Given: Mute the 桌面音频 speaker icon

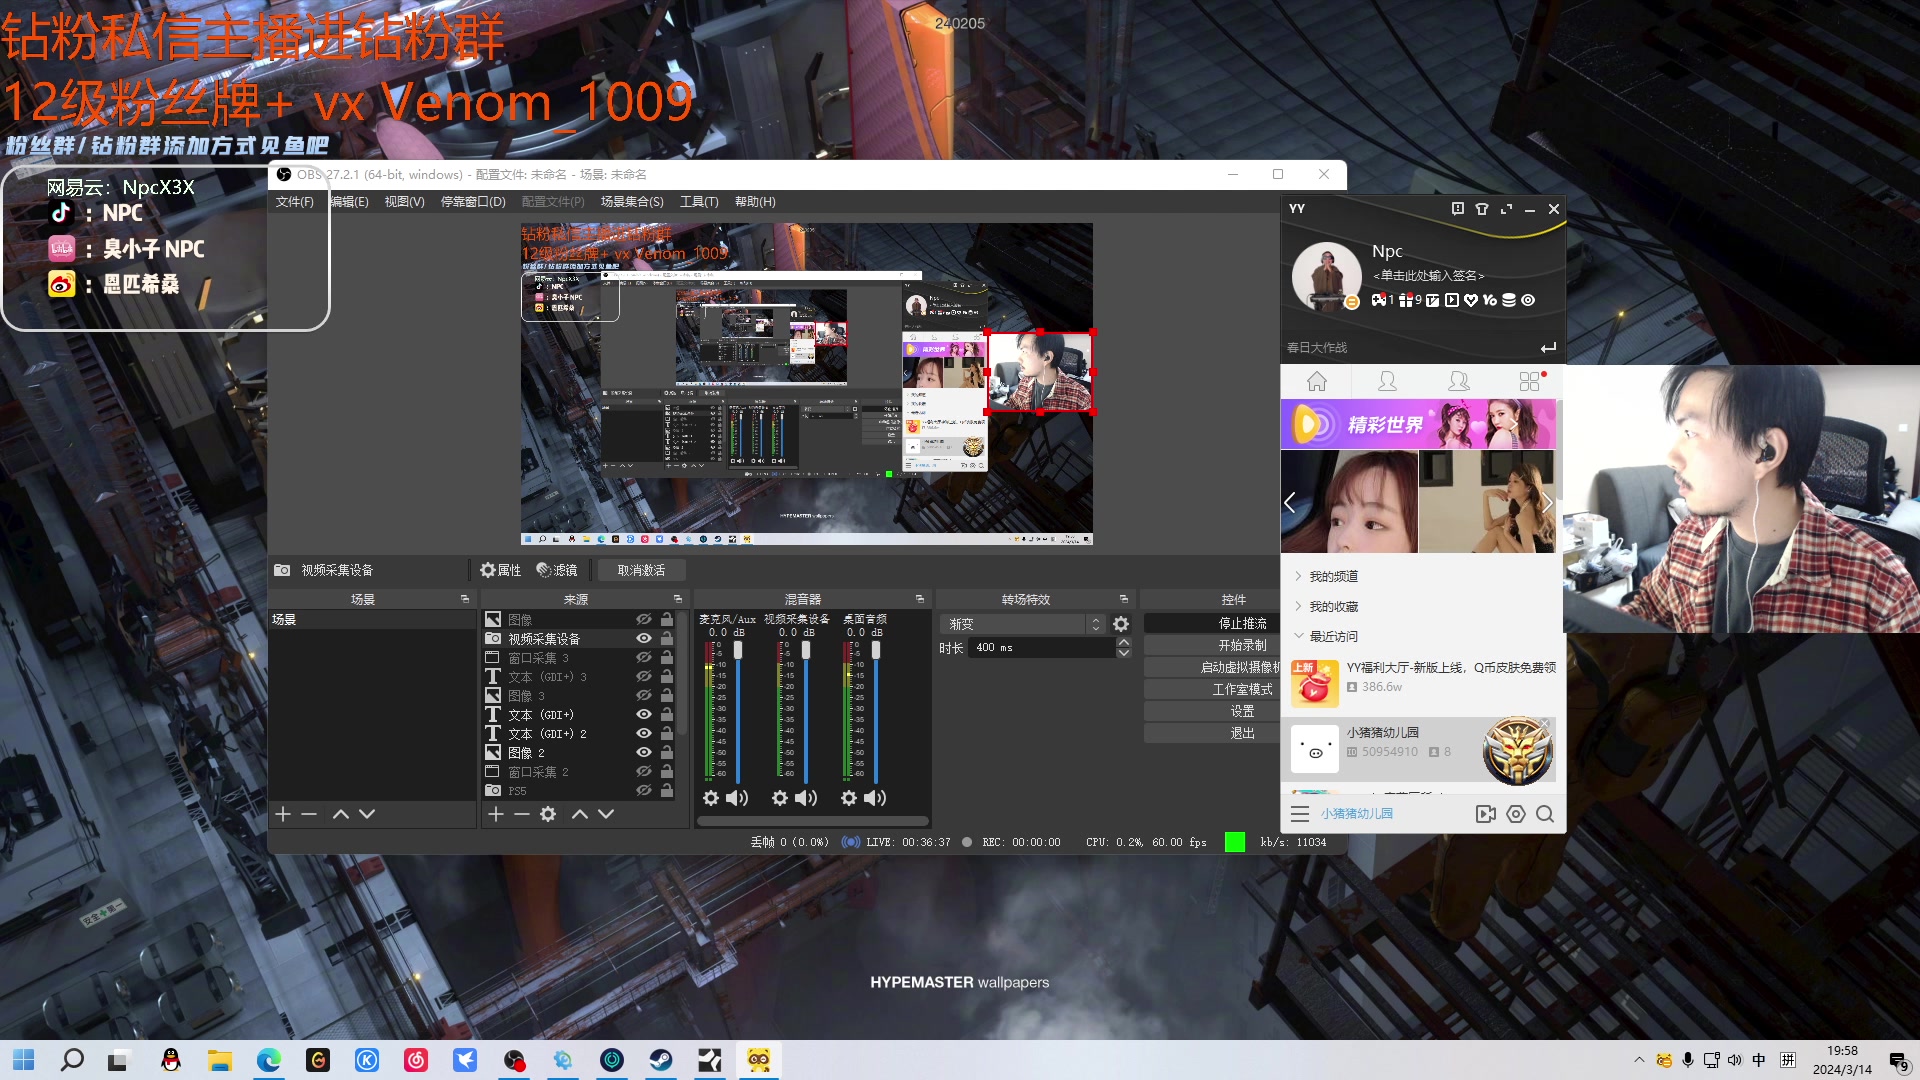Looking at the screenshot, I should [875, 798].
